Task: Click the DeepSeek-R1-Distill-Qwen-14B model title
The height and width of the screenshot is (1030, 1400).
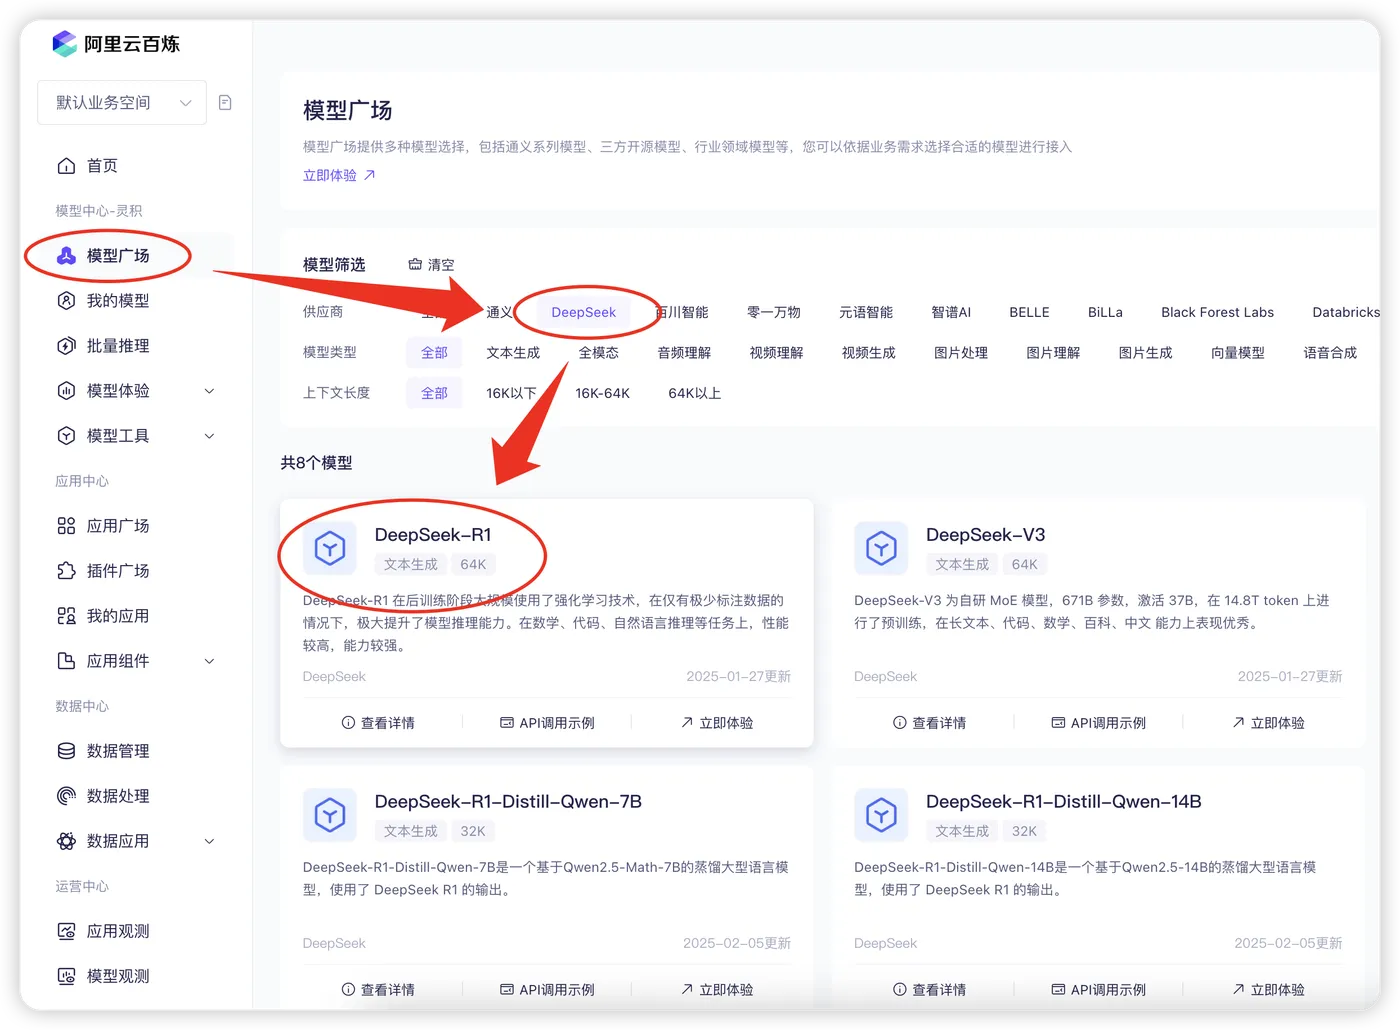Action: click(1064, 802)
